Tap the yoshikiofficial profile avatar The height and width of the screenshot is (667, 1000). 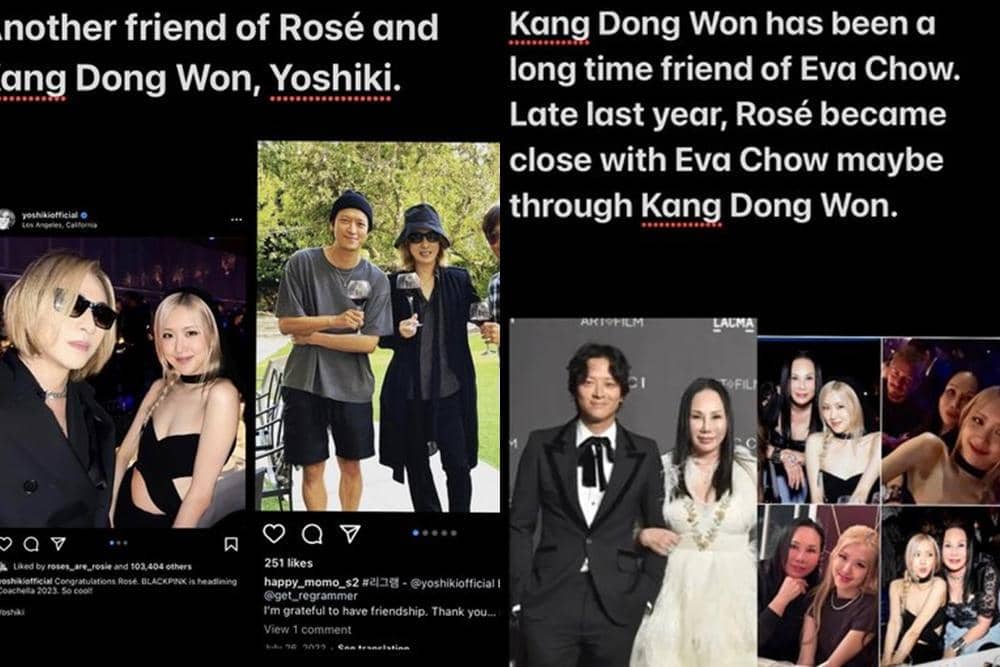pos(6,219)
